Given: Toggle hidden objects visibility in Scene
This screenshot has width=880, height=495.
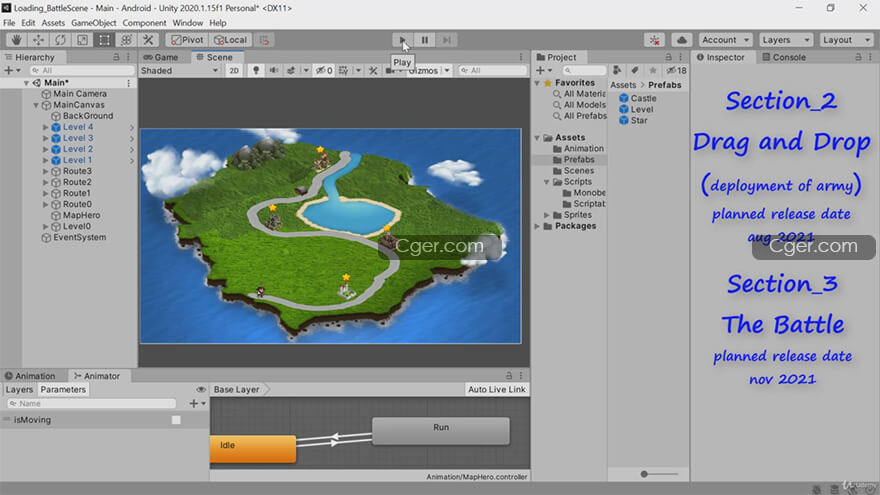Looking at the screenshot, I should [x=324, y=71].
